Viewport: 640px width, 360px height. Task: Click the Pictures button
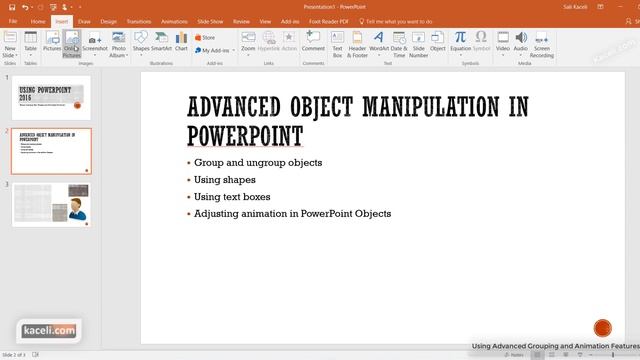point(52,41)
